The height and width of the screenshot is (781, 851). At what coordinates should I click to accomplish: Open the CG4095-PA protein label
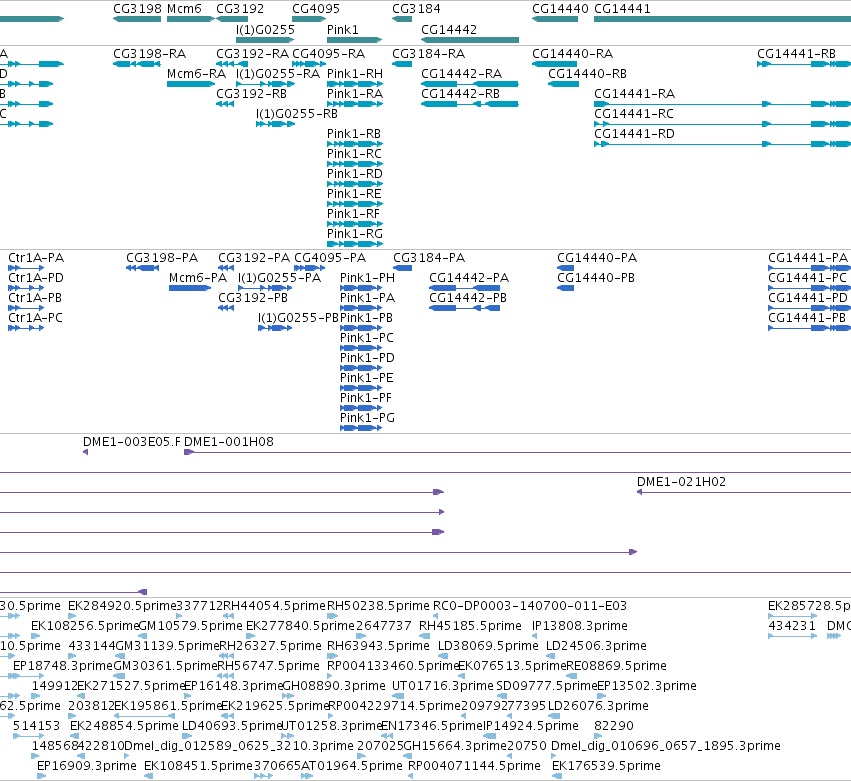(x=330, y=257)
